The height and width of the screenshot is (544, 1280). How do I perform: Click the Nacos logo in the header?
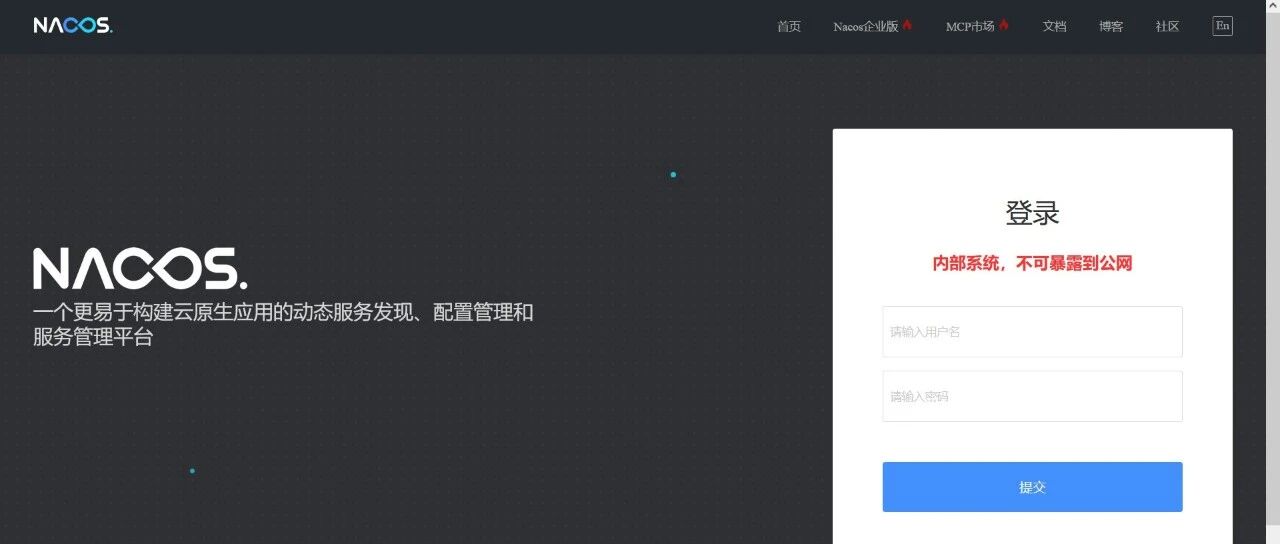tap(73, 26)
